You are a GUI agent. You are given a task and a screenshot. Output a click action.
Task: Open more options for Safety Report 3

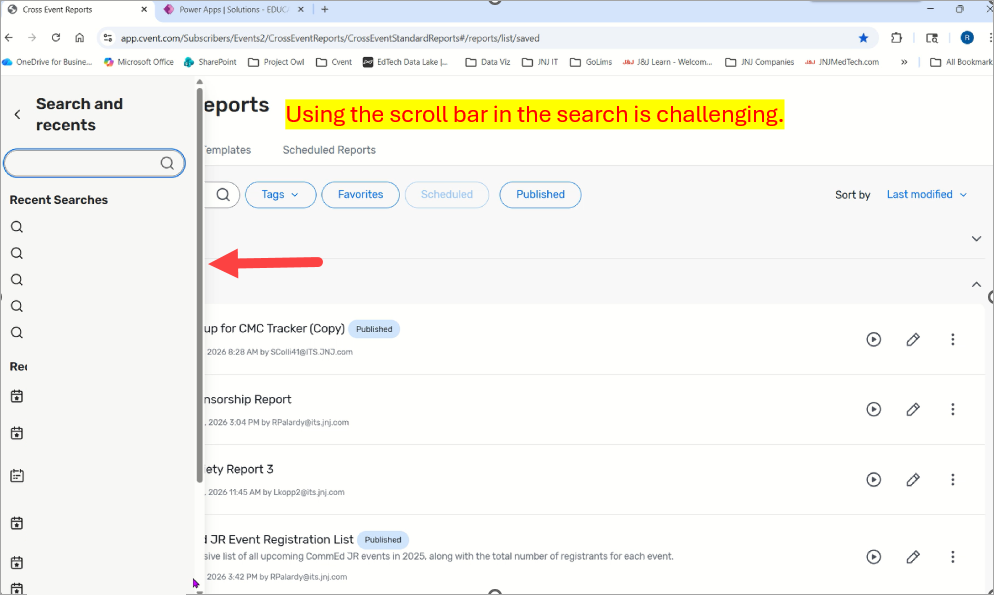[x=952, y=479]
